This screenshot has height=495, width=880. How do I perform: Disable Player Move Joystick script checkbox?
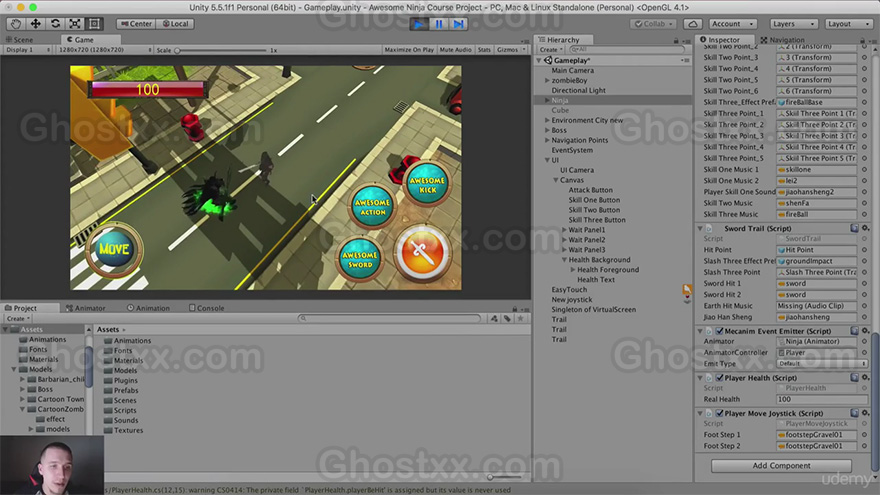(719, 413)
